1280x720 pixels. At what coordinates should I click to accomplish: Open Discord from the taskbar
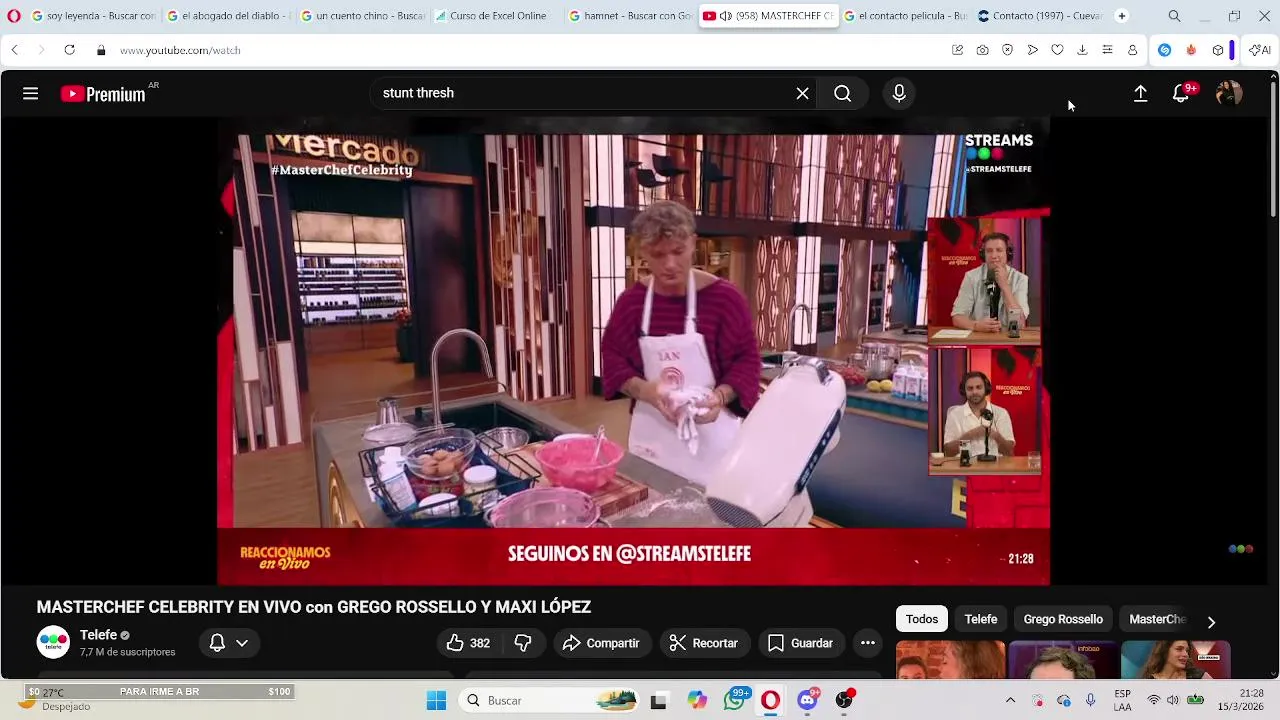pos(807,700)
